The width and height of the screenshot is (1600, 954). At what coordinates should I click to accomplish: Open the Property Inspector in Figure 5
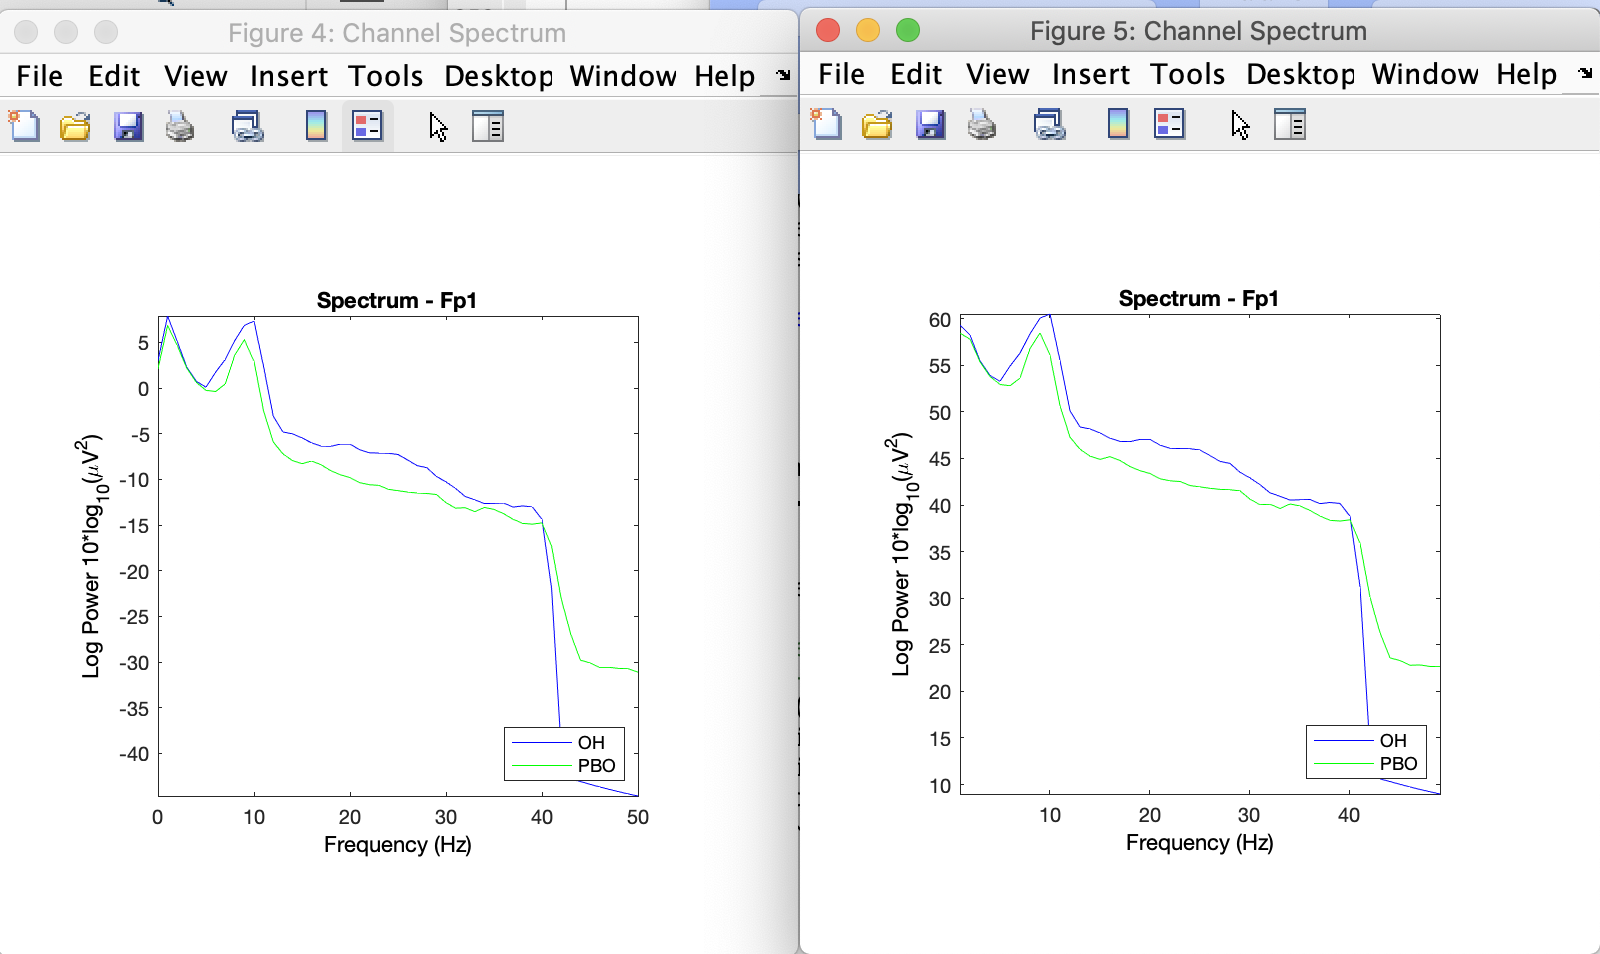pos(1291,125)
